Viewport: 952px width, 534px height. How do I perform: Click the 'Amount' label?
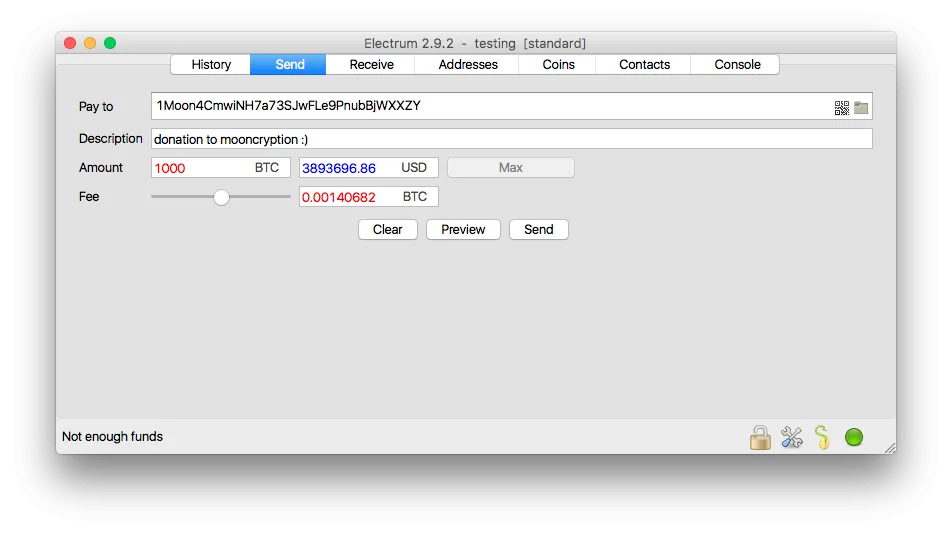tap(101, 167)
